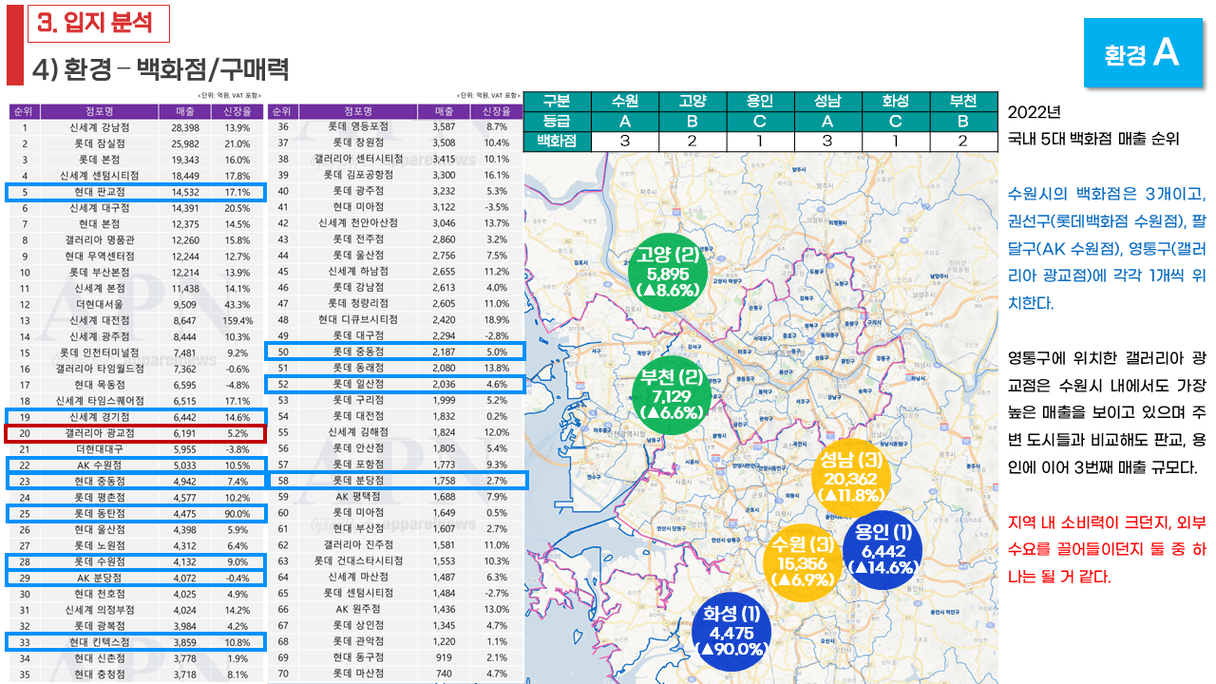Select the '등급' row label
The height and width of the screenshot is (684, 1216).
point(558,121)
